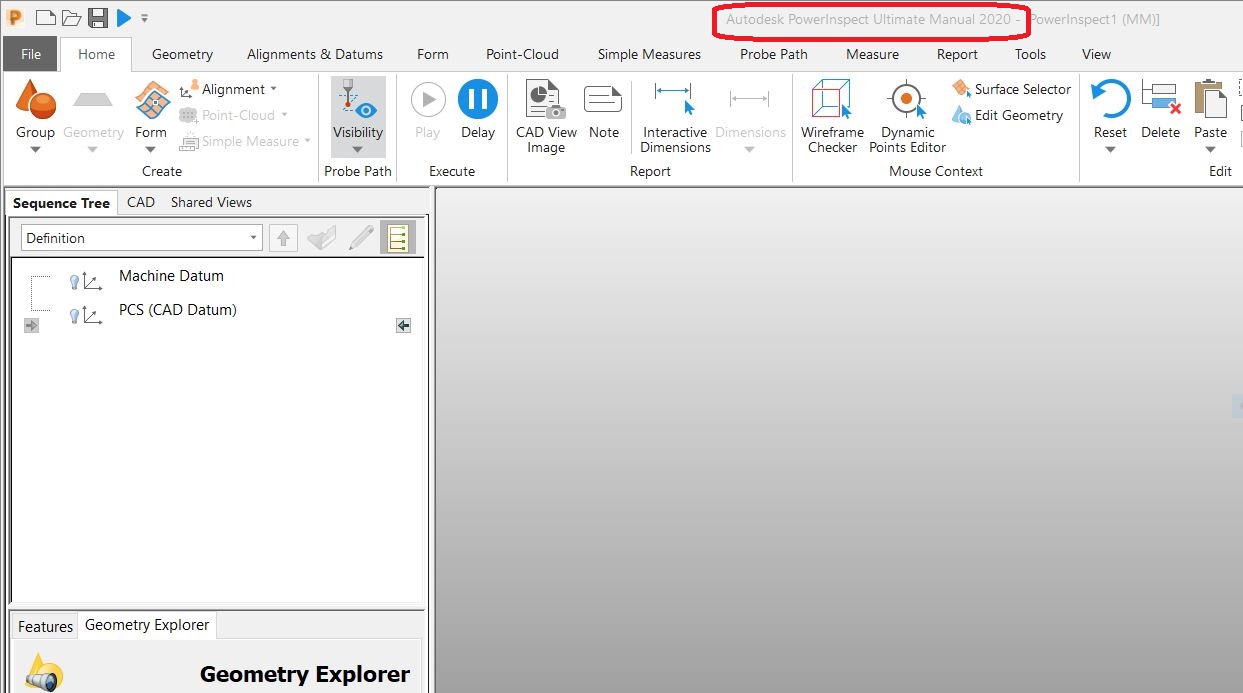This screenshot has width=1243, height=693.
Task: Expand the Alignment dropdown arrow
Action: pyautogui.click(x=274, y=89)
